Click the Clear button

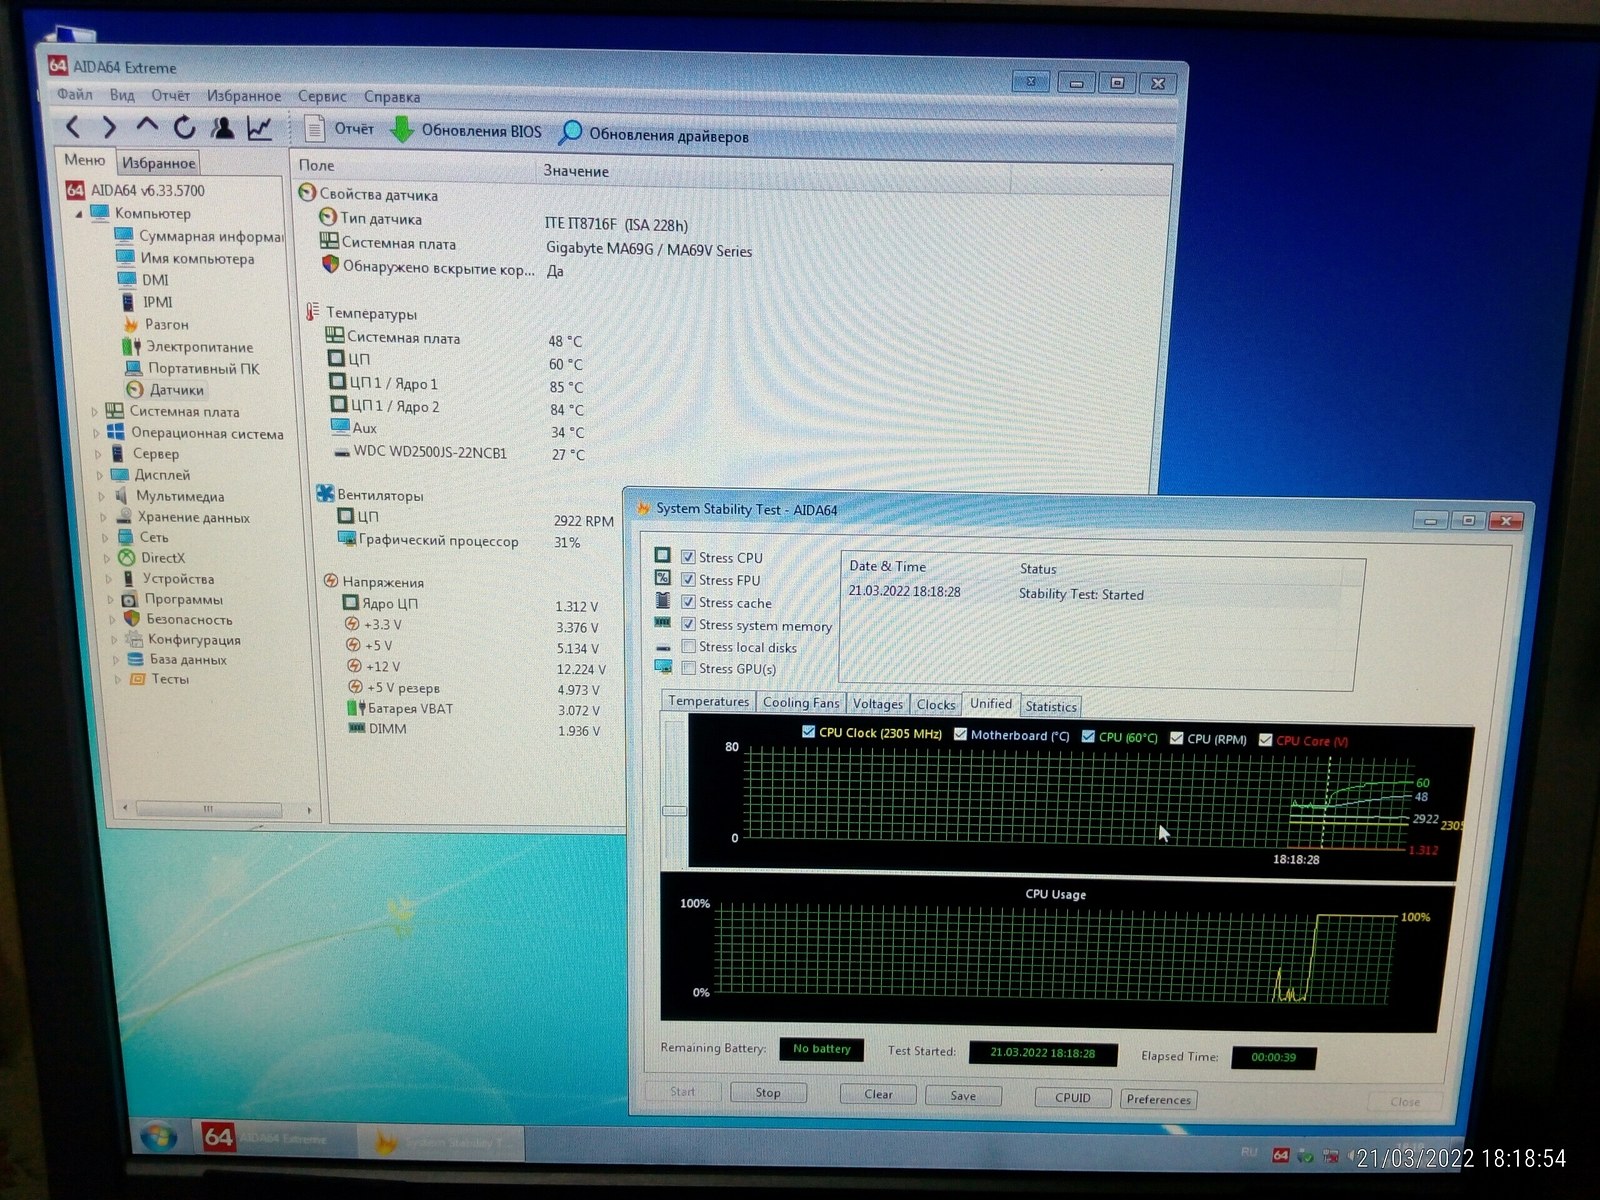879,1094
